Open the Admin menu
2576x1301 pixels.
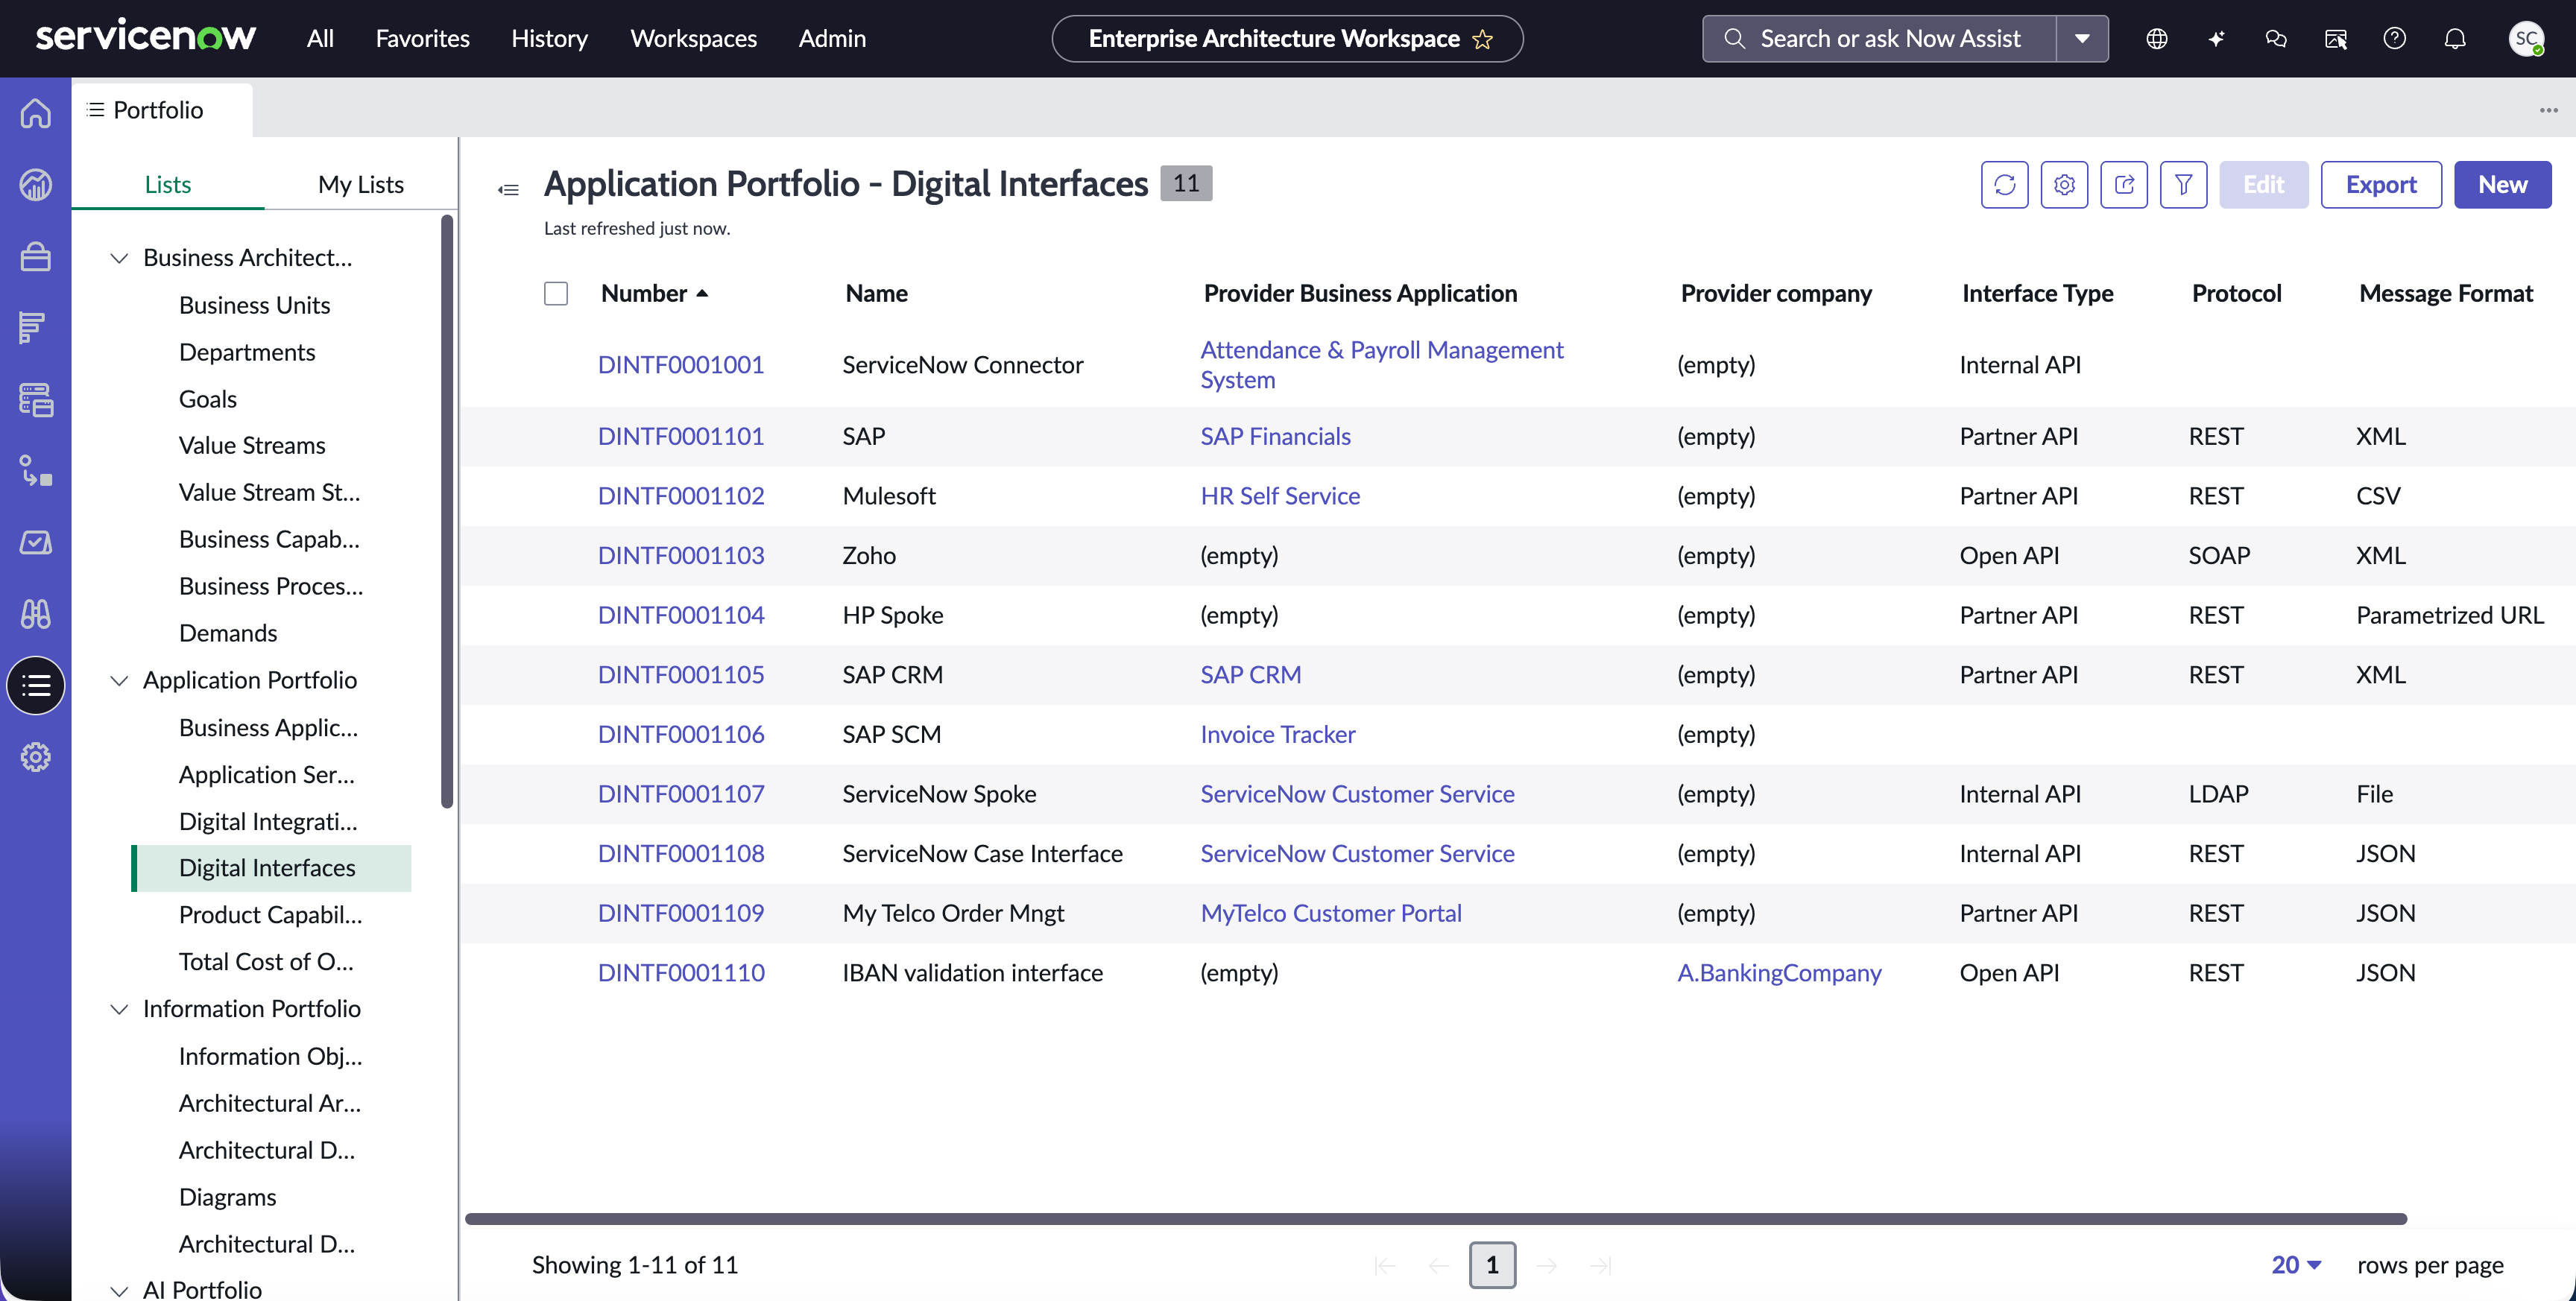[832, 39]
